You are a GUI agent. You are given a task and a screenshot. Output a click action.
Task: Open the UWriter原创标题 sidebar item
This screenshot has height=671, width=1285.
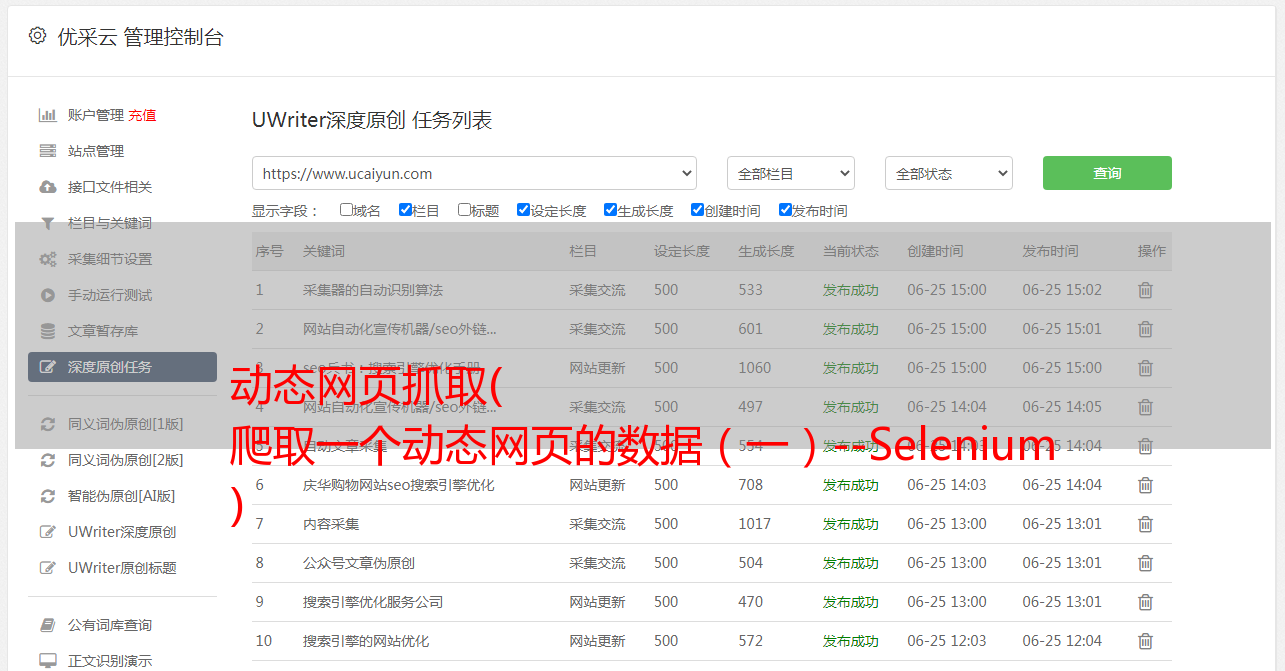122,568
